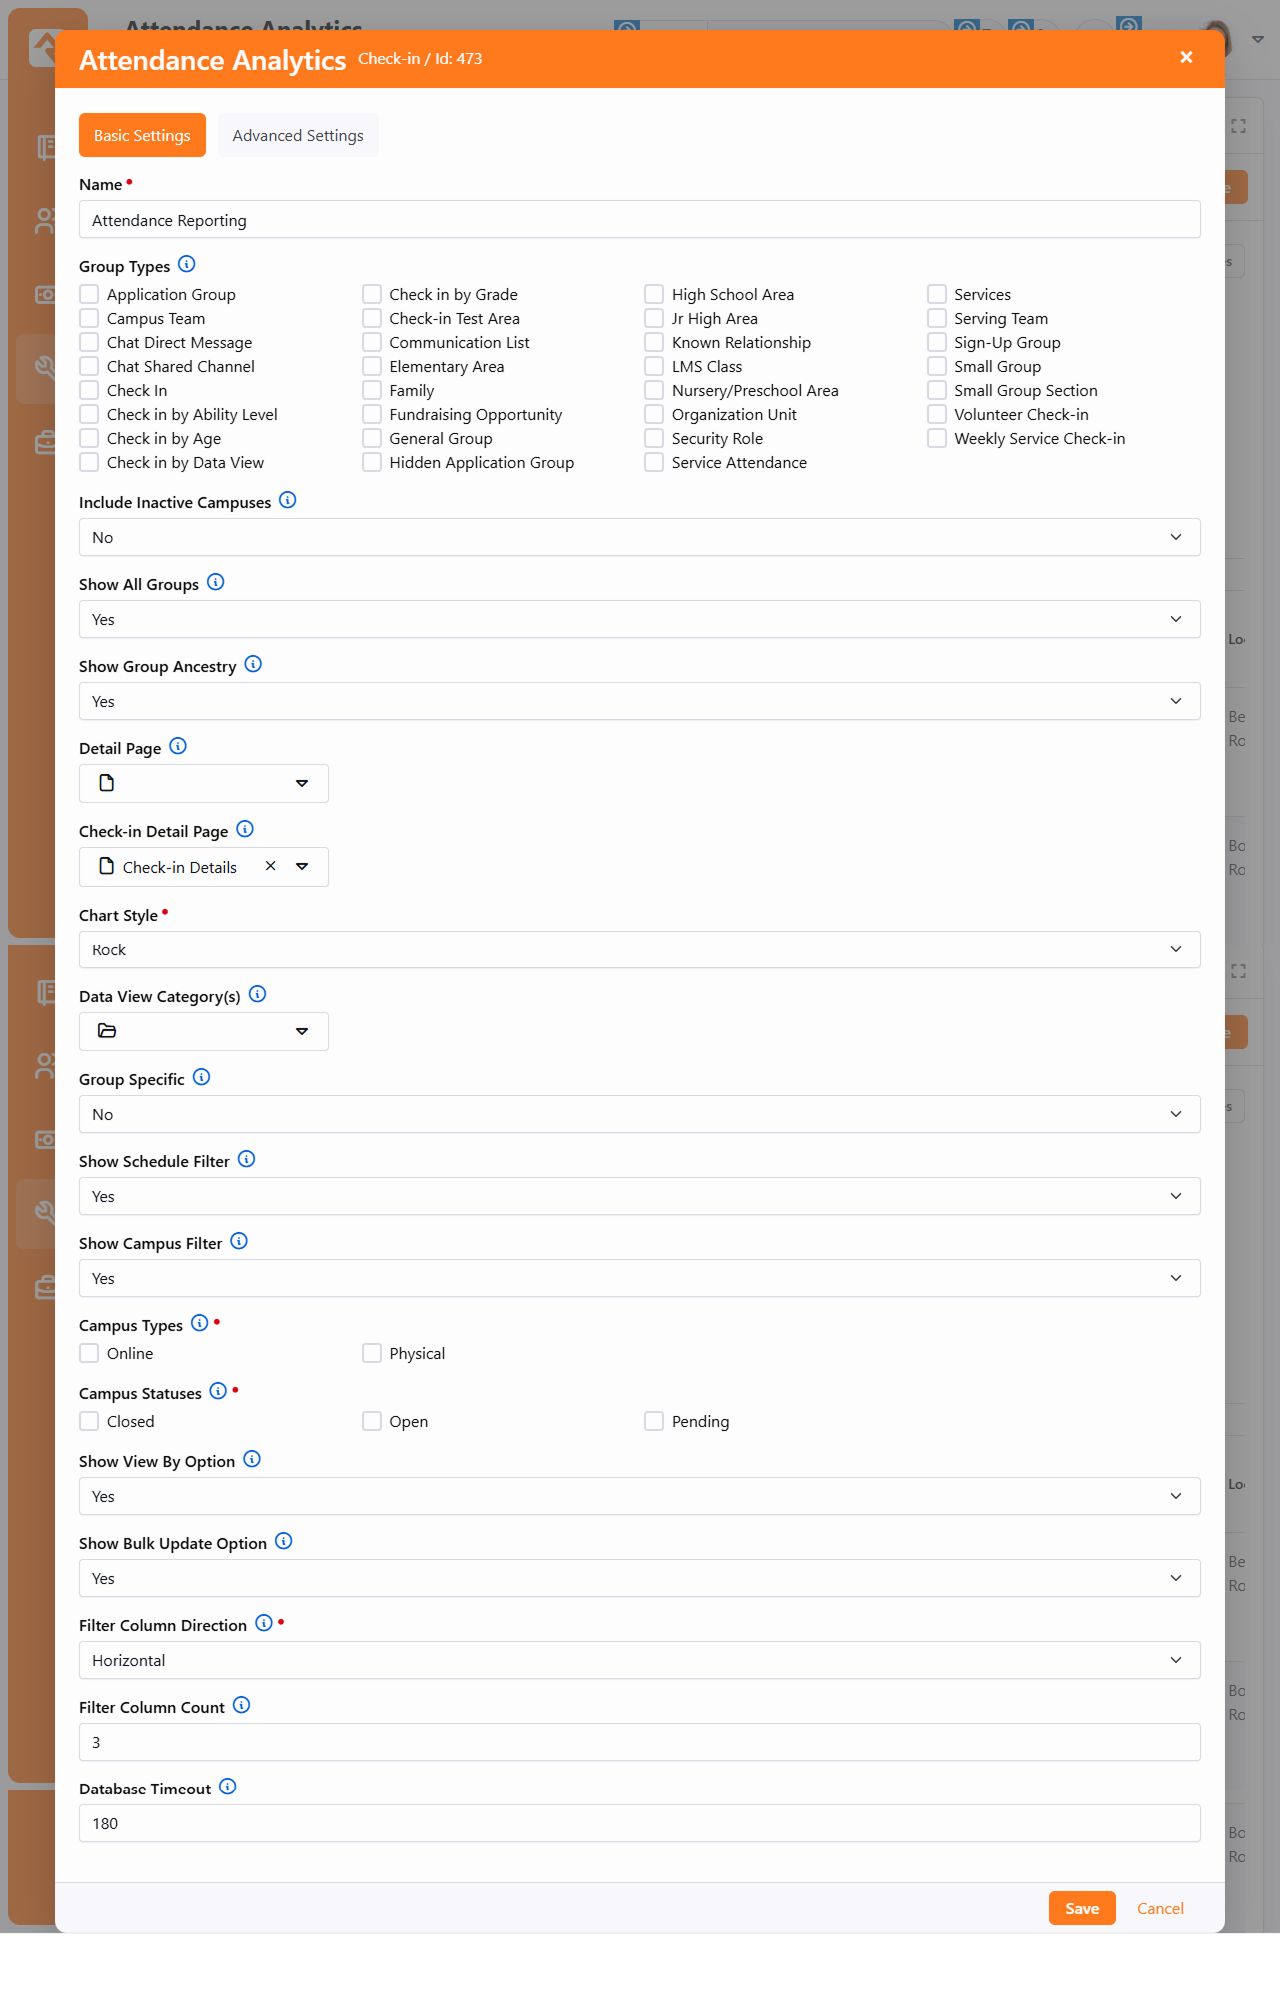
Task: Expand the Show All Groups dropdown
Action: pos(639,620)
